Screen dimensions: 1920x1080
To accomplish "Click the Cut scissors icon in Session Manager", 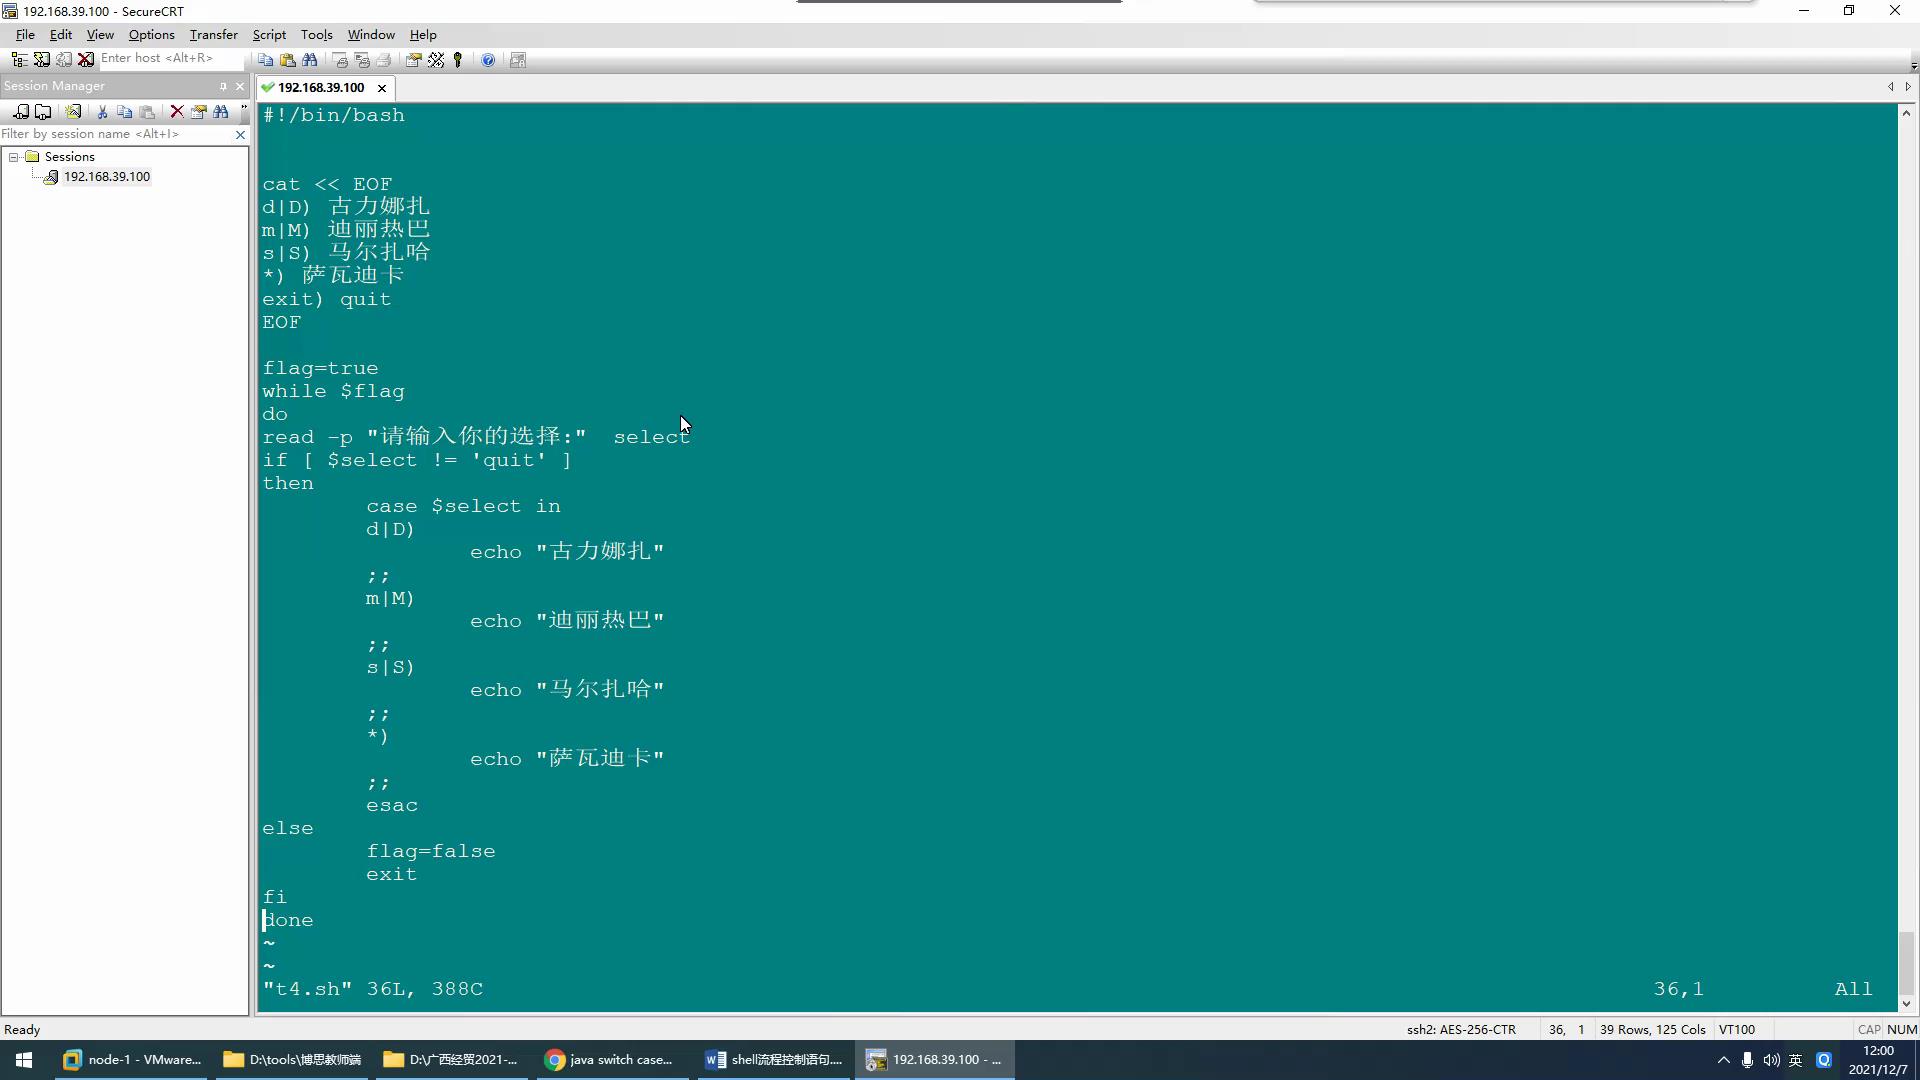I will 102,112.
